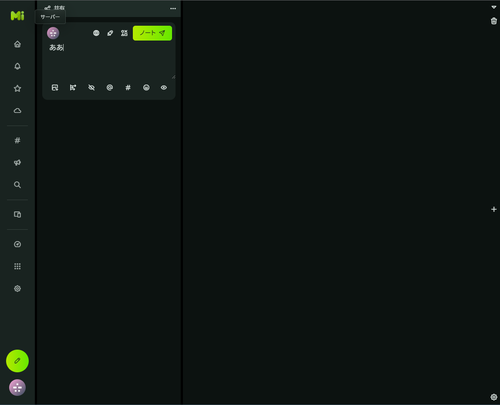This screenshot has width=500, height=405.
Task: Open the Home timeline from sidebar
Action: tap(17, 44)
